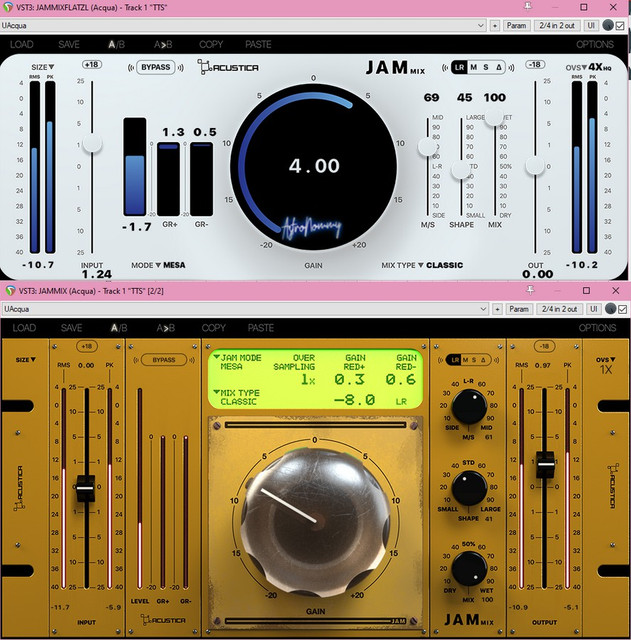Screen dimensions: 631x640
Task: Toggle the -18 button in gold plugin
Action: tap(544, 346)
